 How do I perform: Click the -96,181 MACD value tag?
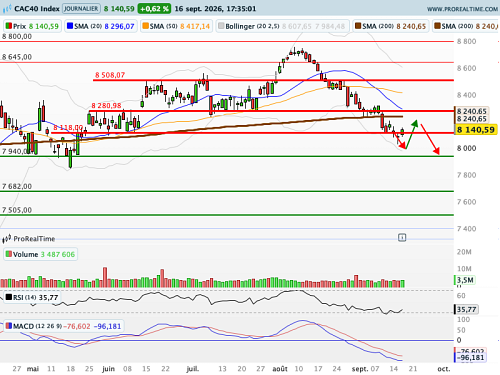470,358
